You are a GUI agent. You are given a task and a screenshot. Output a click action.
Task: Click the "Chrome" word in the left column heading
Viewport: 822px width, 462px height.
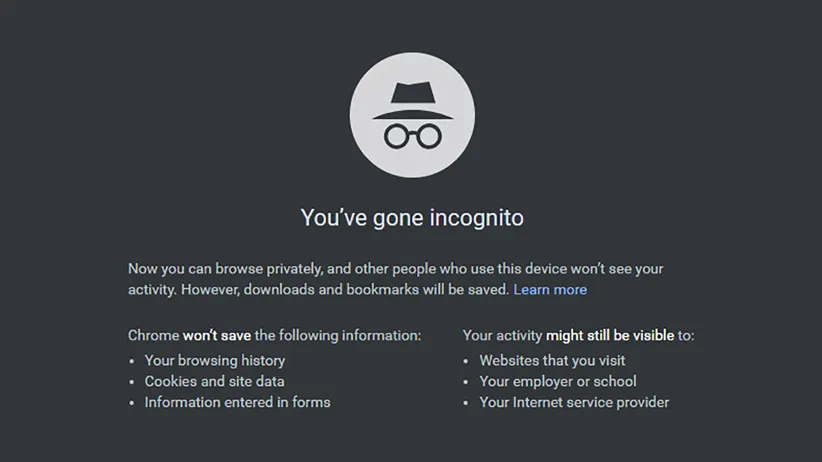(x=153, y=336)
